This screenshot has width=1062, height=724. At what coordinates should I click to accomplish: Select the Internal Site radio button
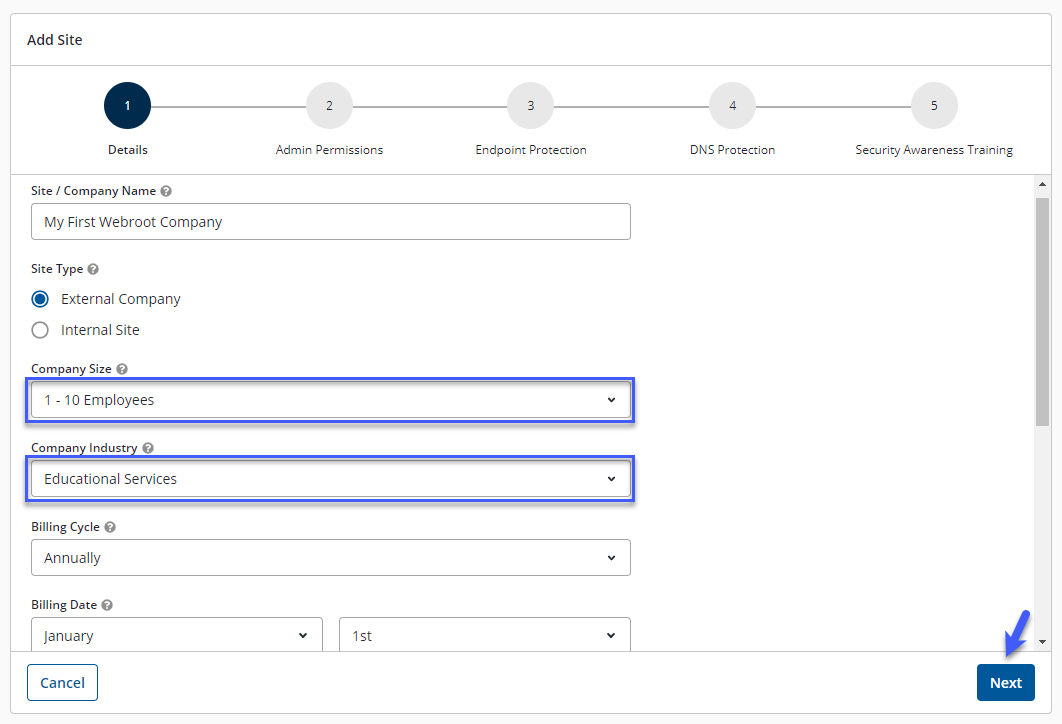pyautogui.click(x=40, y=330)
